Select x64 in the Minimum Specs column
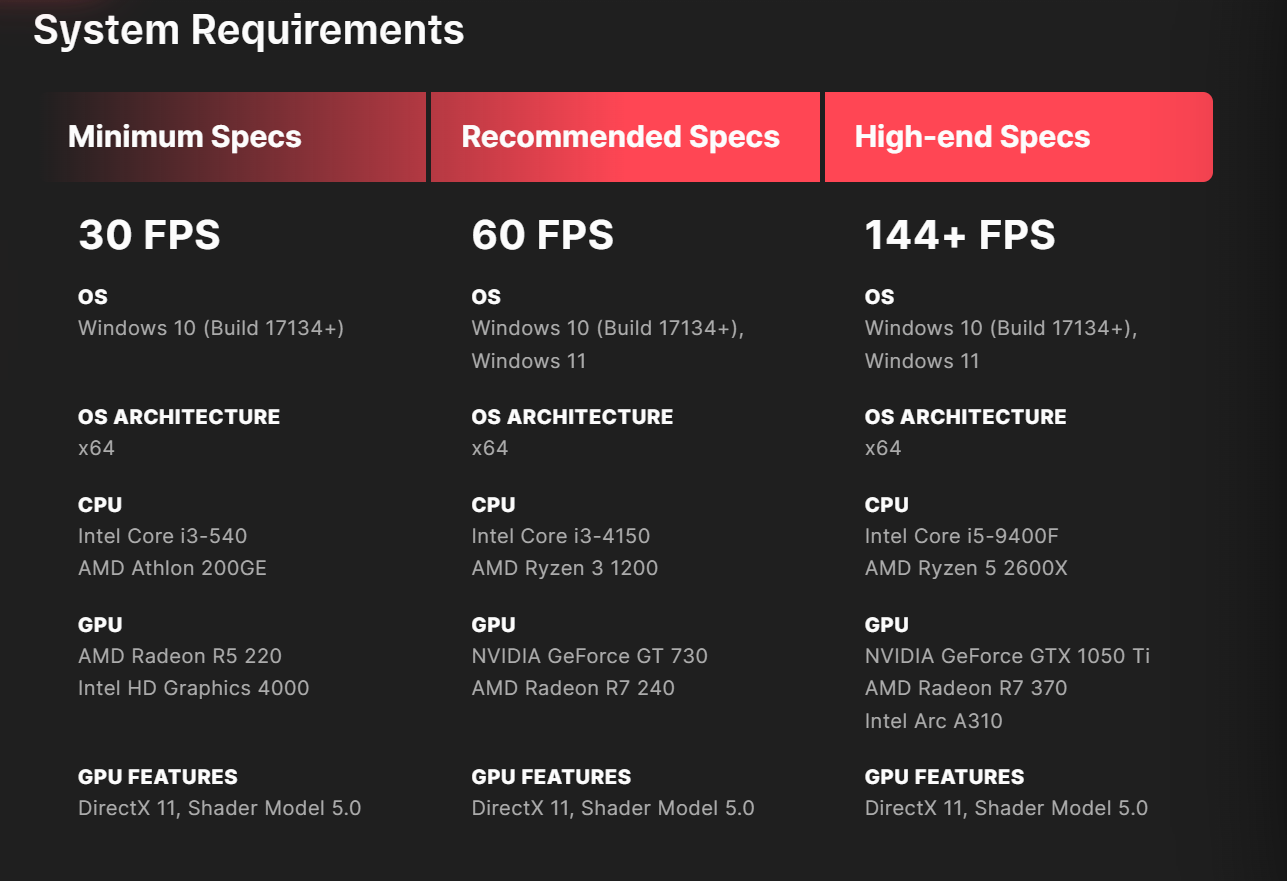Screen dimensions: 1287x881 coord(96,448)
